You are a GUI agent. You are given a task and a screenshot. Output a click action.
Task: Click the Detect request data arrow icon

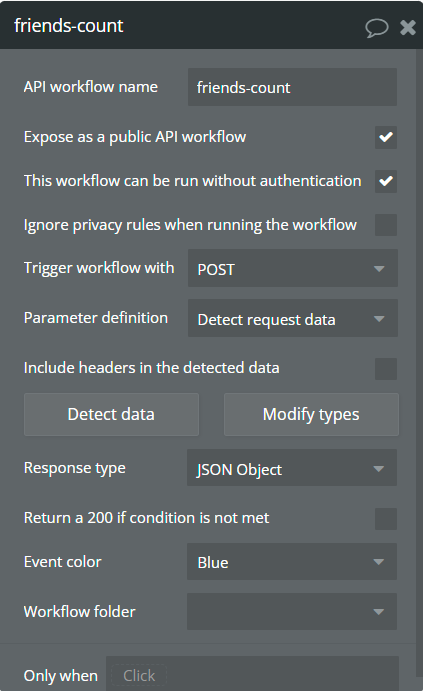(379, 319)
